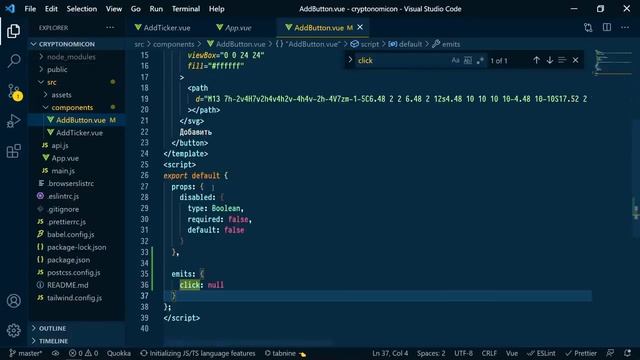Open the Run menu
The width and height of the screenshot is (640, 360).
[156, 9]
